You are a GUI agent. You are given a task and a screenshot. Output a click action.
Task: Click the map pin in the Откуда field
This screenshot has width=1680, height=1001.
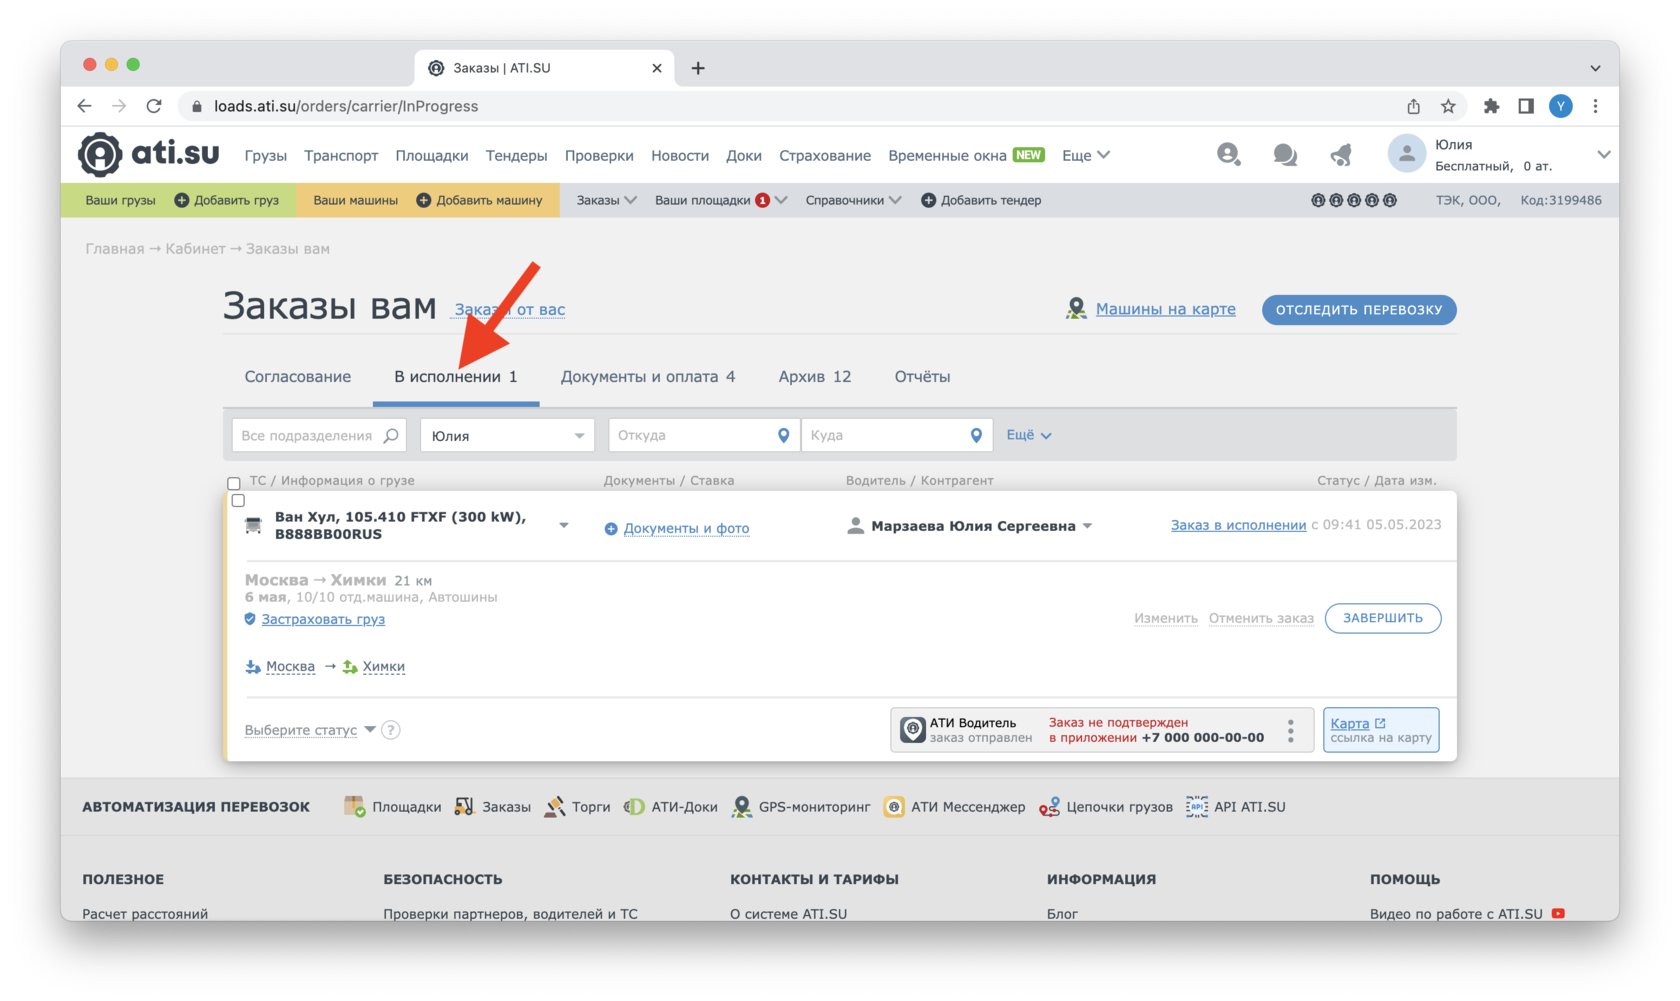(784, 436)
